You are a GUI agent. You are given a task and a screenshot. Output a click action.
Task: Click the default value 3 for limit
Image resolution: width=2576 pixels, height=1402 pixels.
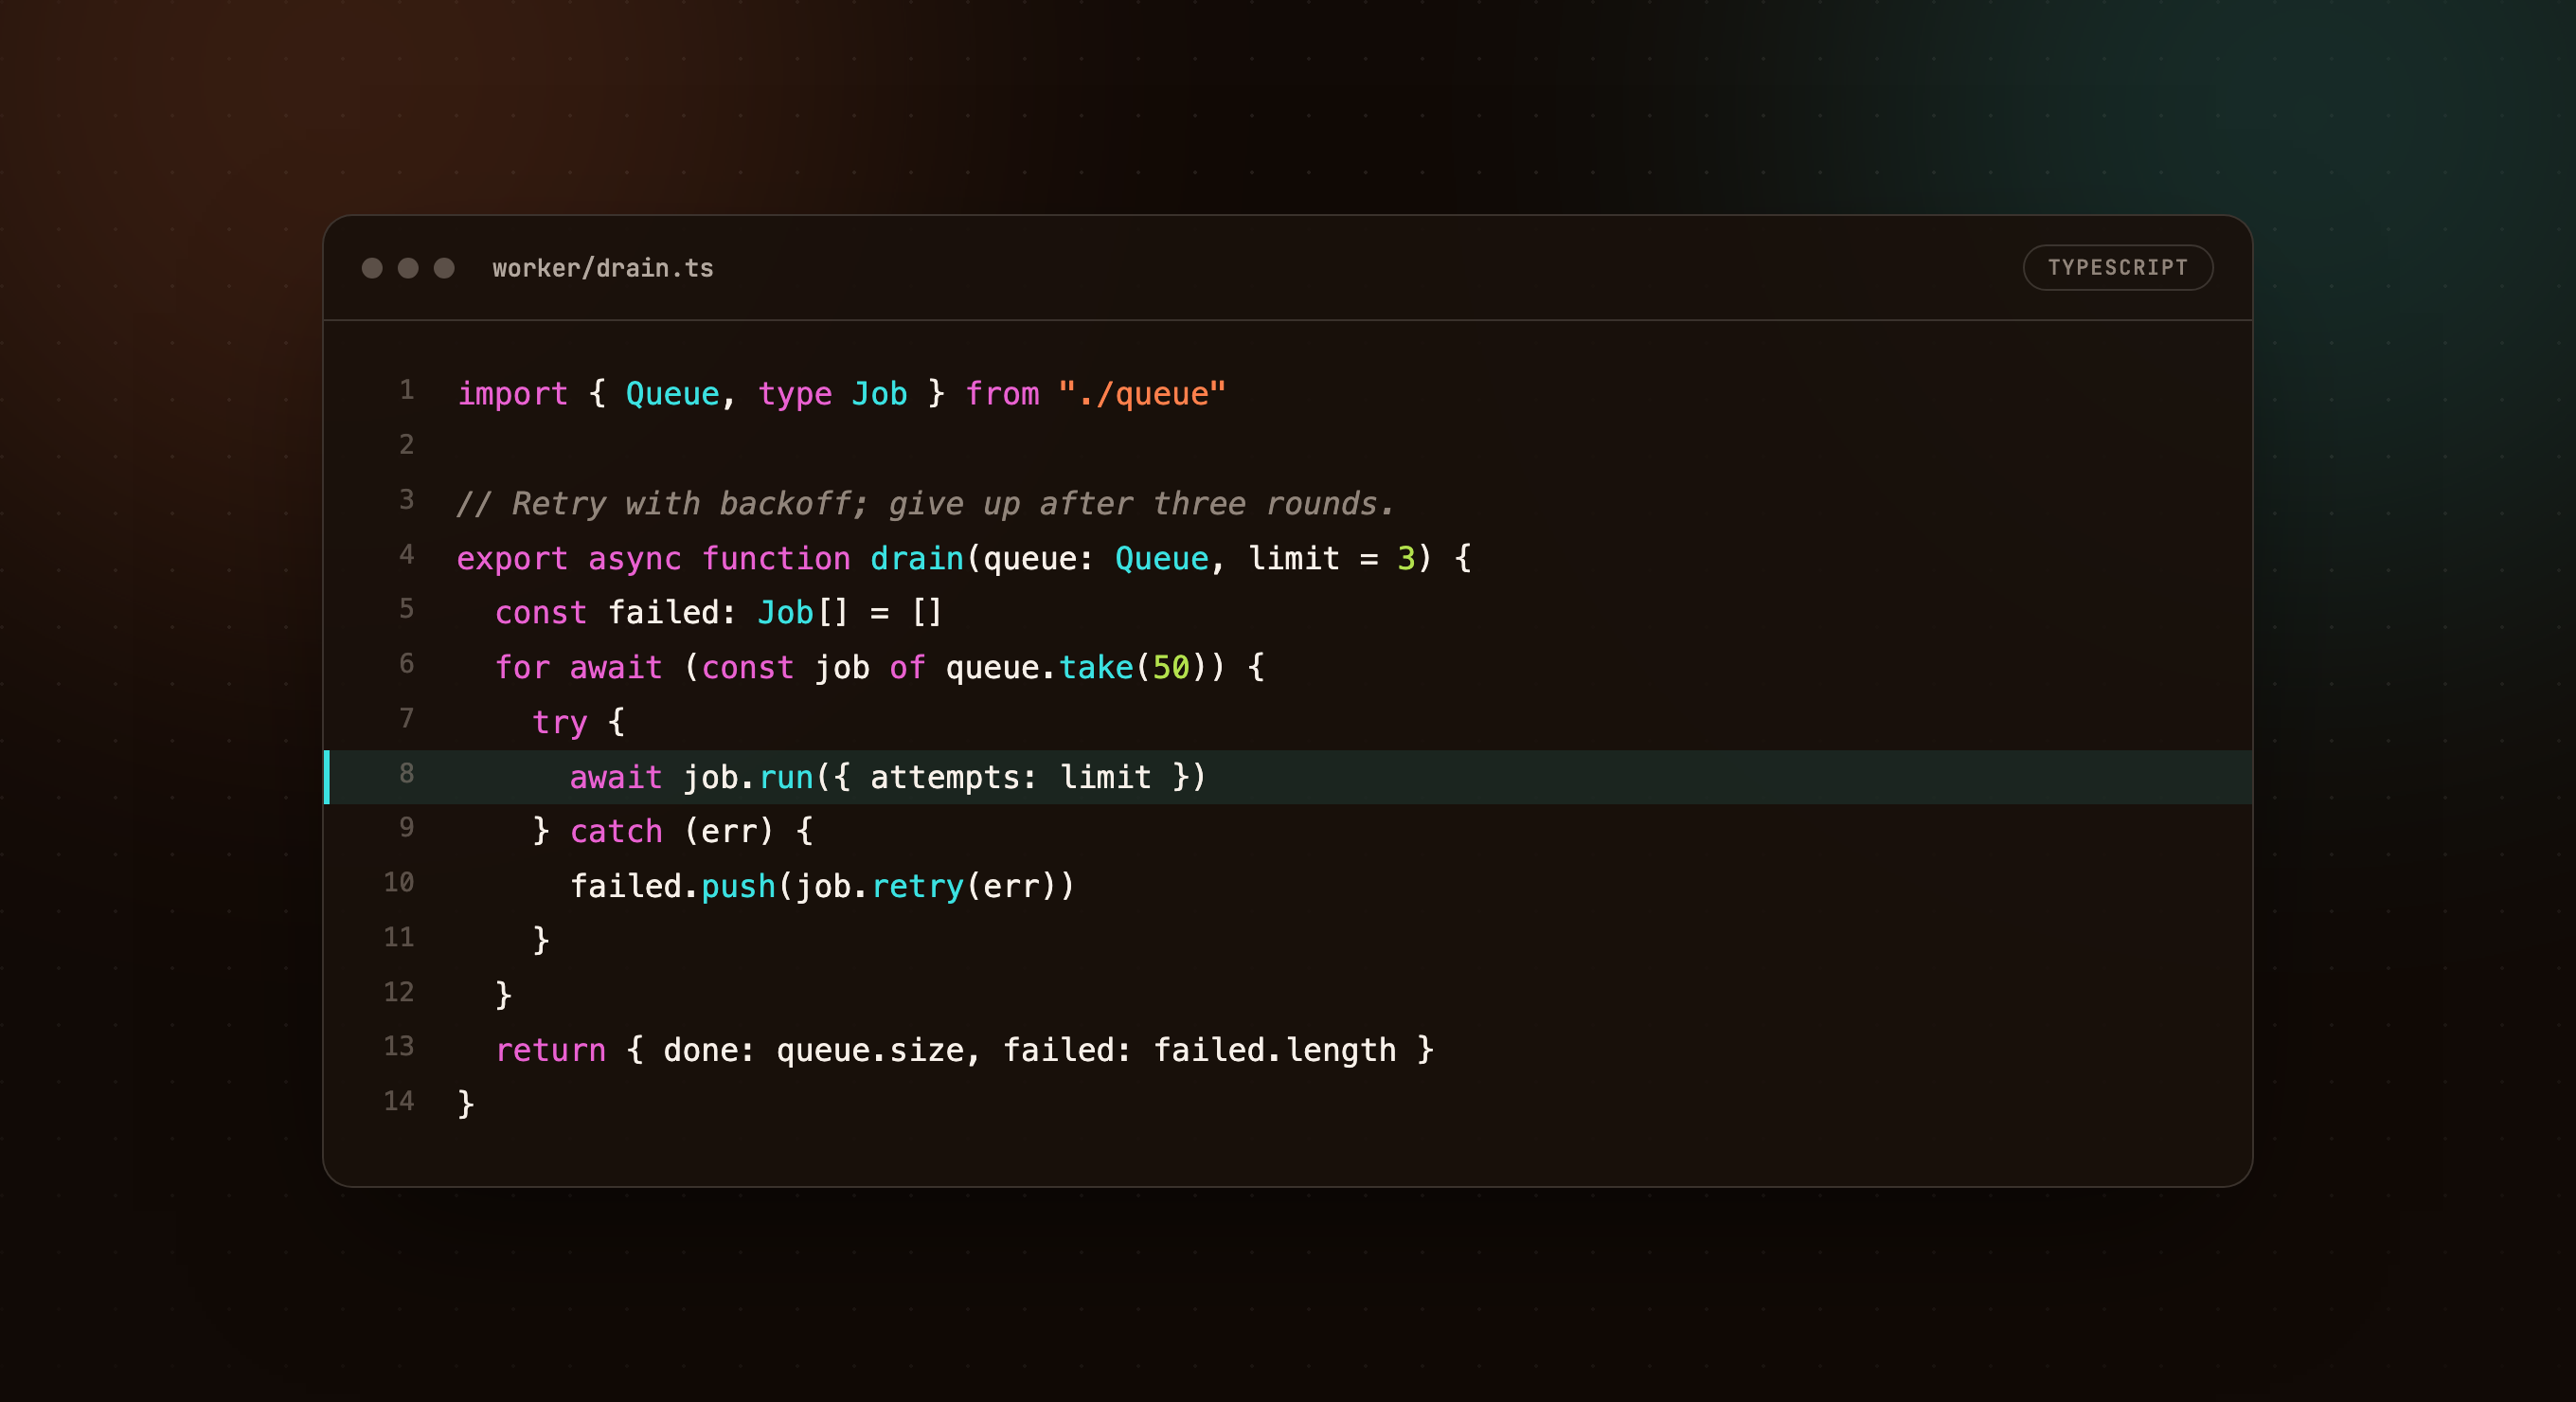tap(1406, 558)
